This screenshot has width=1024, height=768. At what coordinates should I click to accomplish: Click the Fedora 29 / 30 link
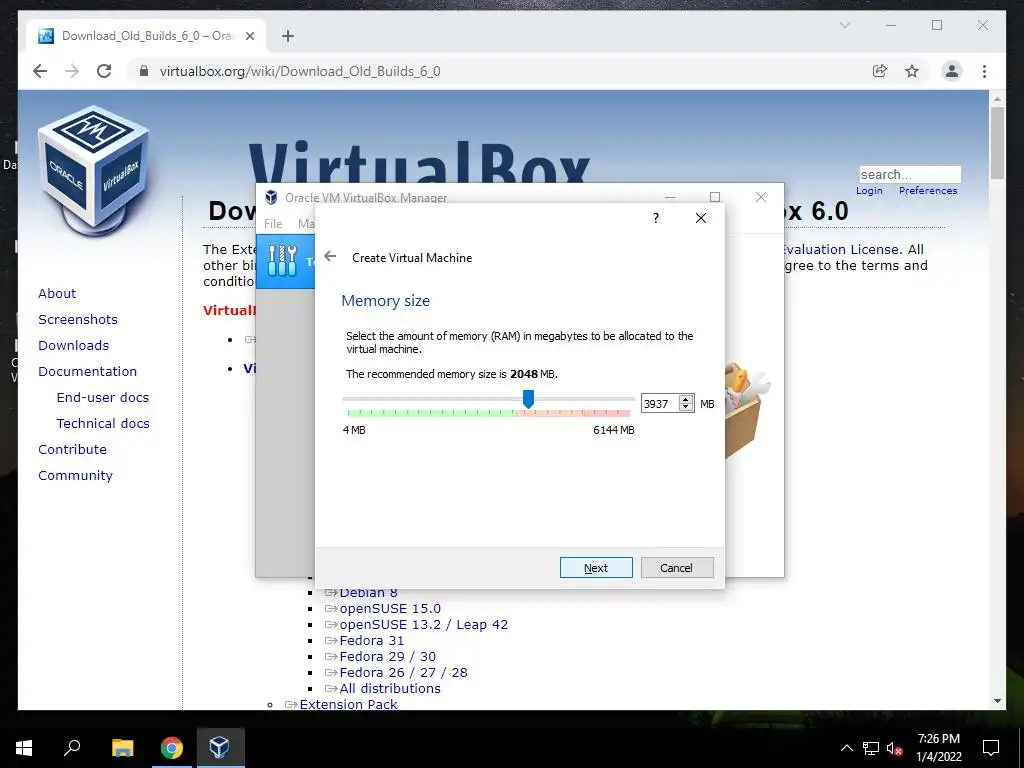(x=387, y=656)
